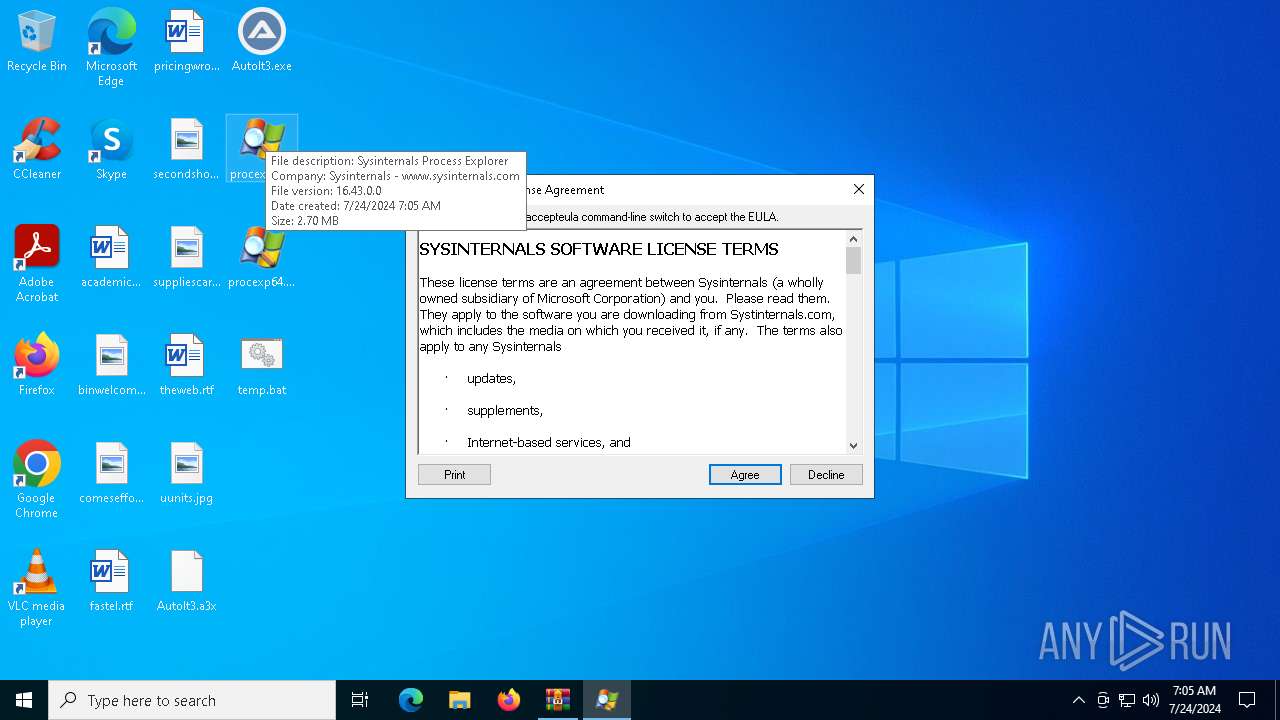Open Firefox from the taskbar

coord(509,700)
